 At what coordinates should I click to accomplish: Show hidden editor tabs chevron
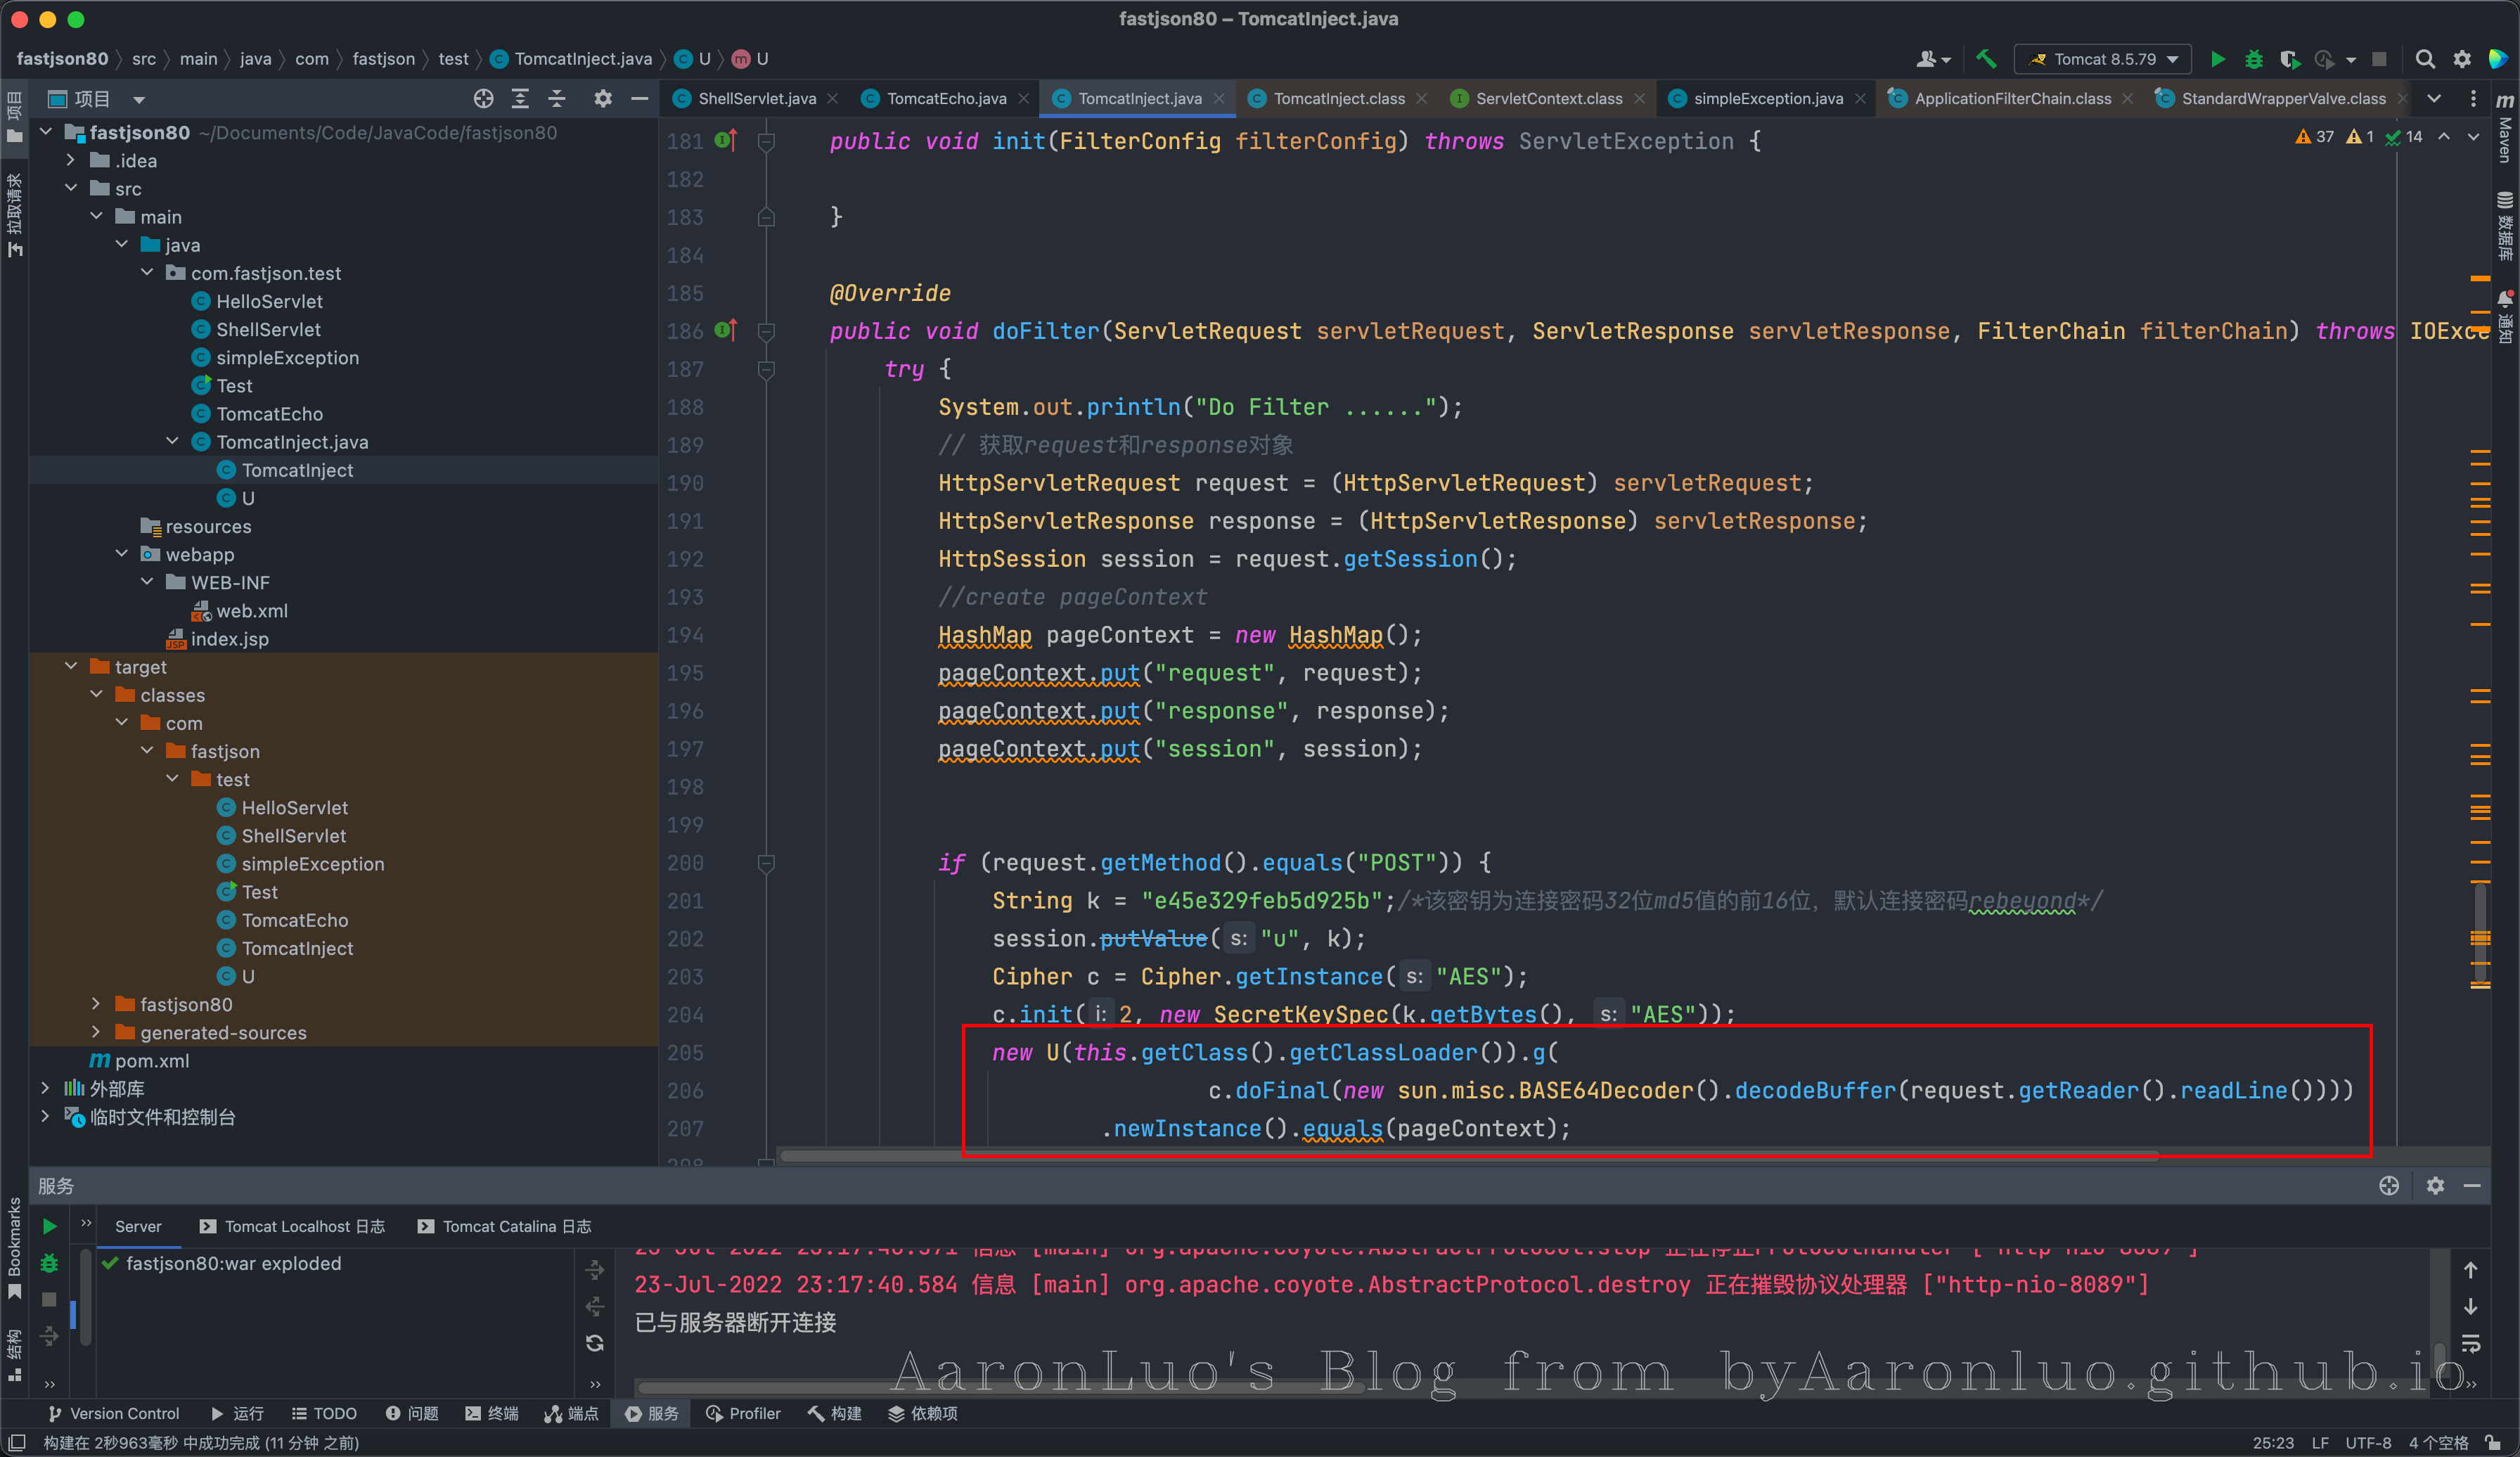coord(2434,98)
